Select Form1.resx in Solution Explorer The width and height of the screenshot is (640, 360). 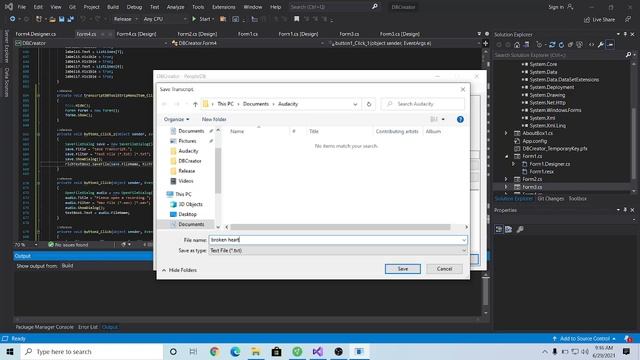click(541, 172)
